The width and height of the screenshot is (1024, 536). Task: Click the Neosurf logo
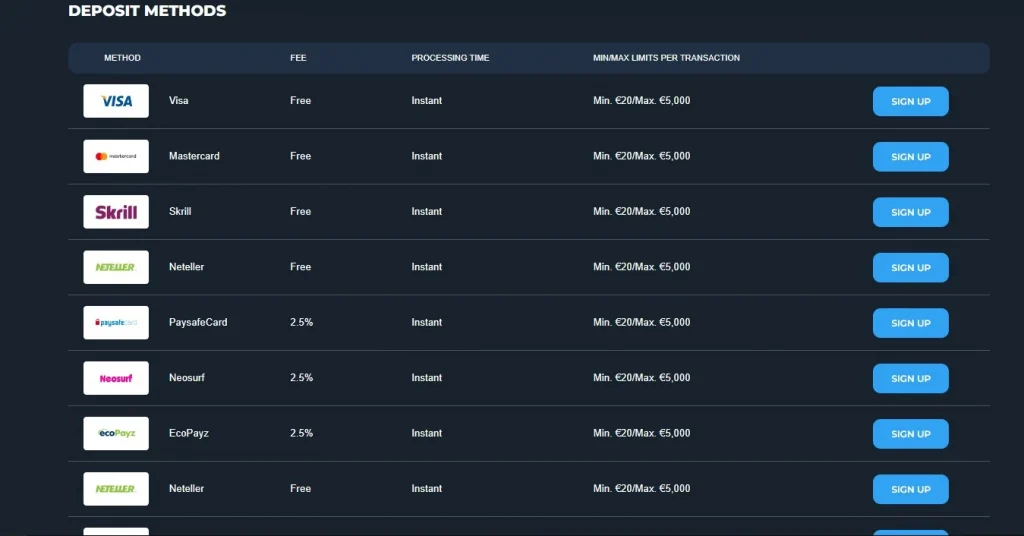[116, 378]
